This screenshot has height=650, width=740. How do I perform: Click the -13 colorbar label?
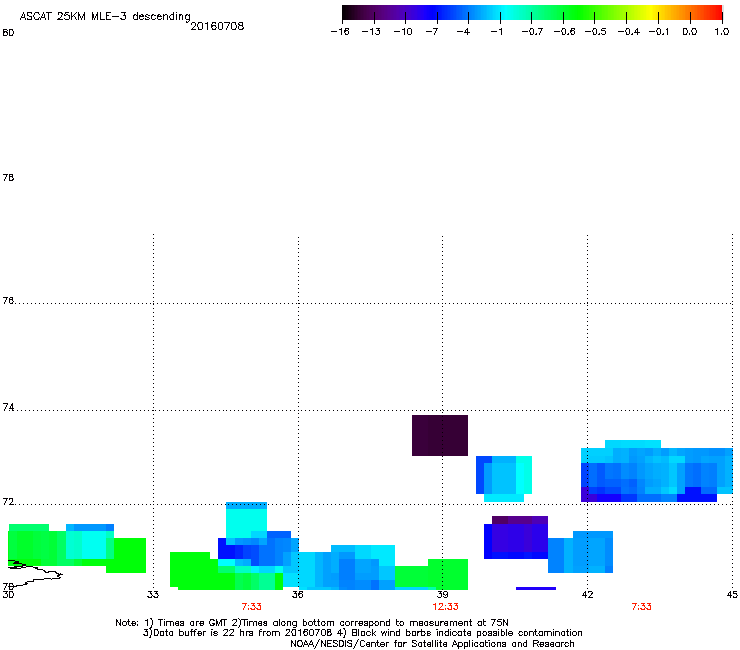pyautogui.click(x=371, y=32)
